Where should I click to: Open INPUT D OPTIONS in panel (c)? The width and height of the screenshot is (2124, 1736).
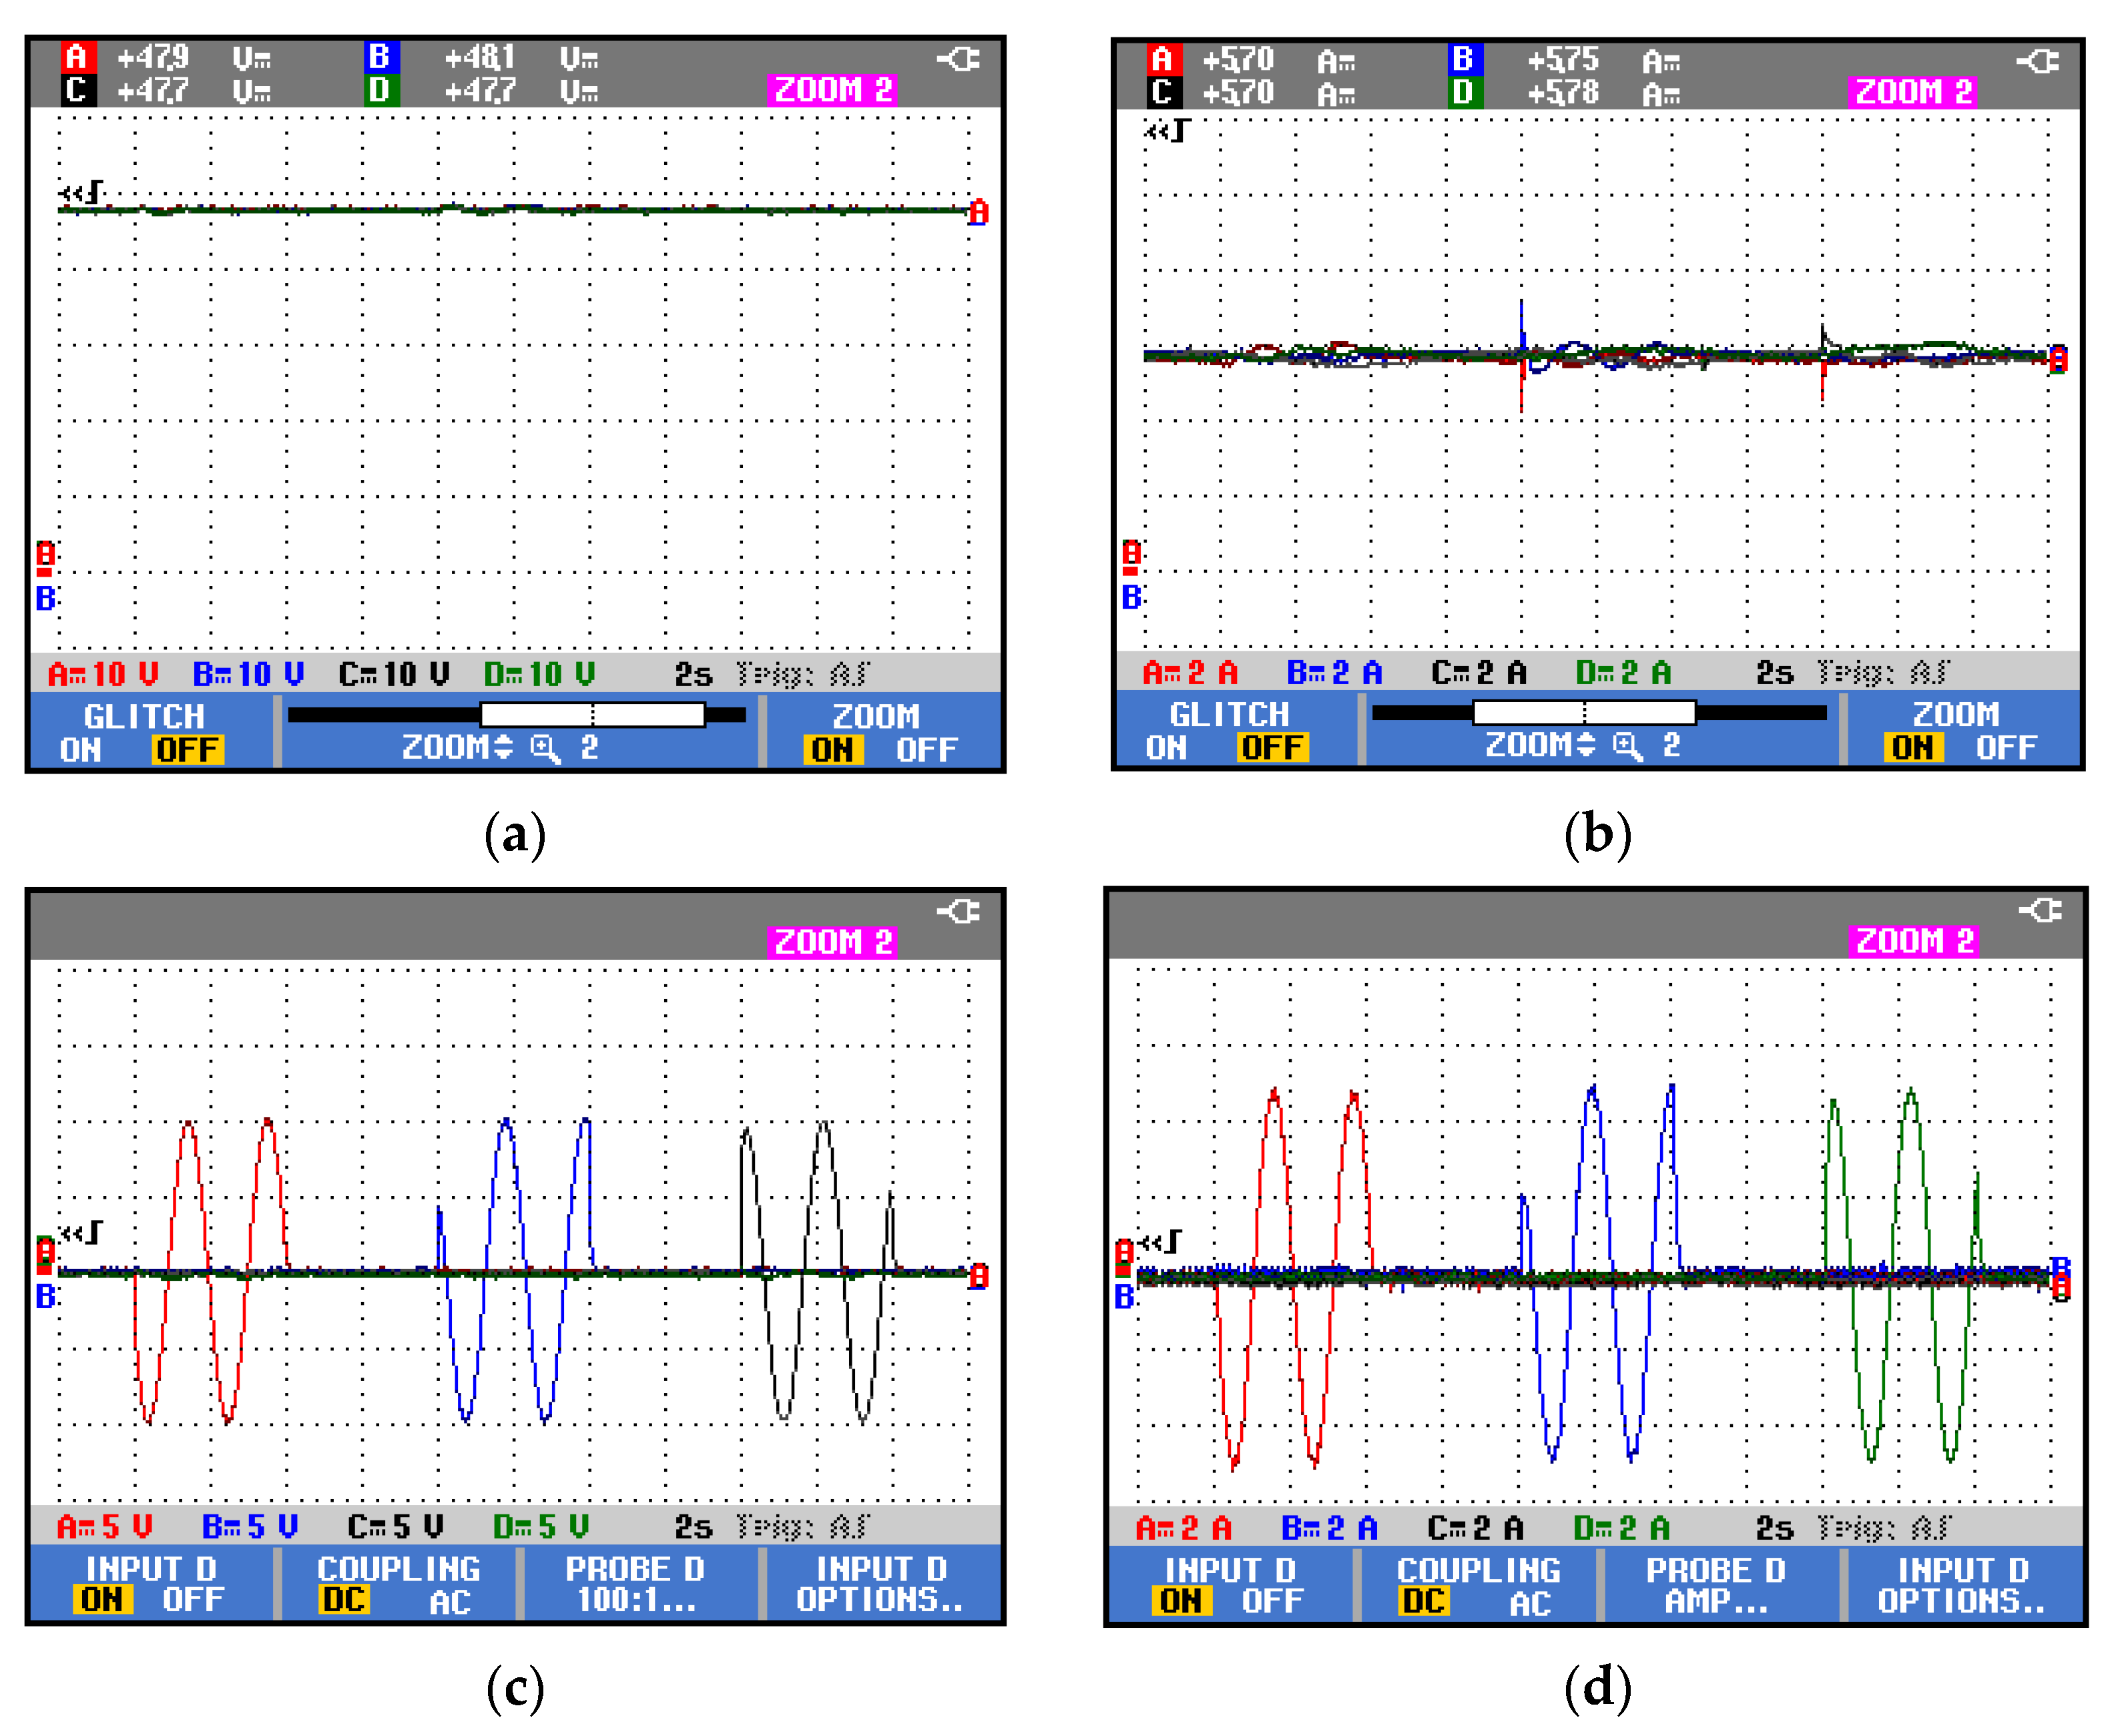point(880,1585)
